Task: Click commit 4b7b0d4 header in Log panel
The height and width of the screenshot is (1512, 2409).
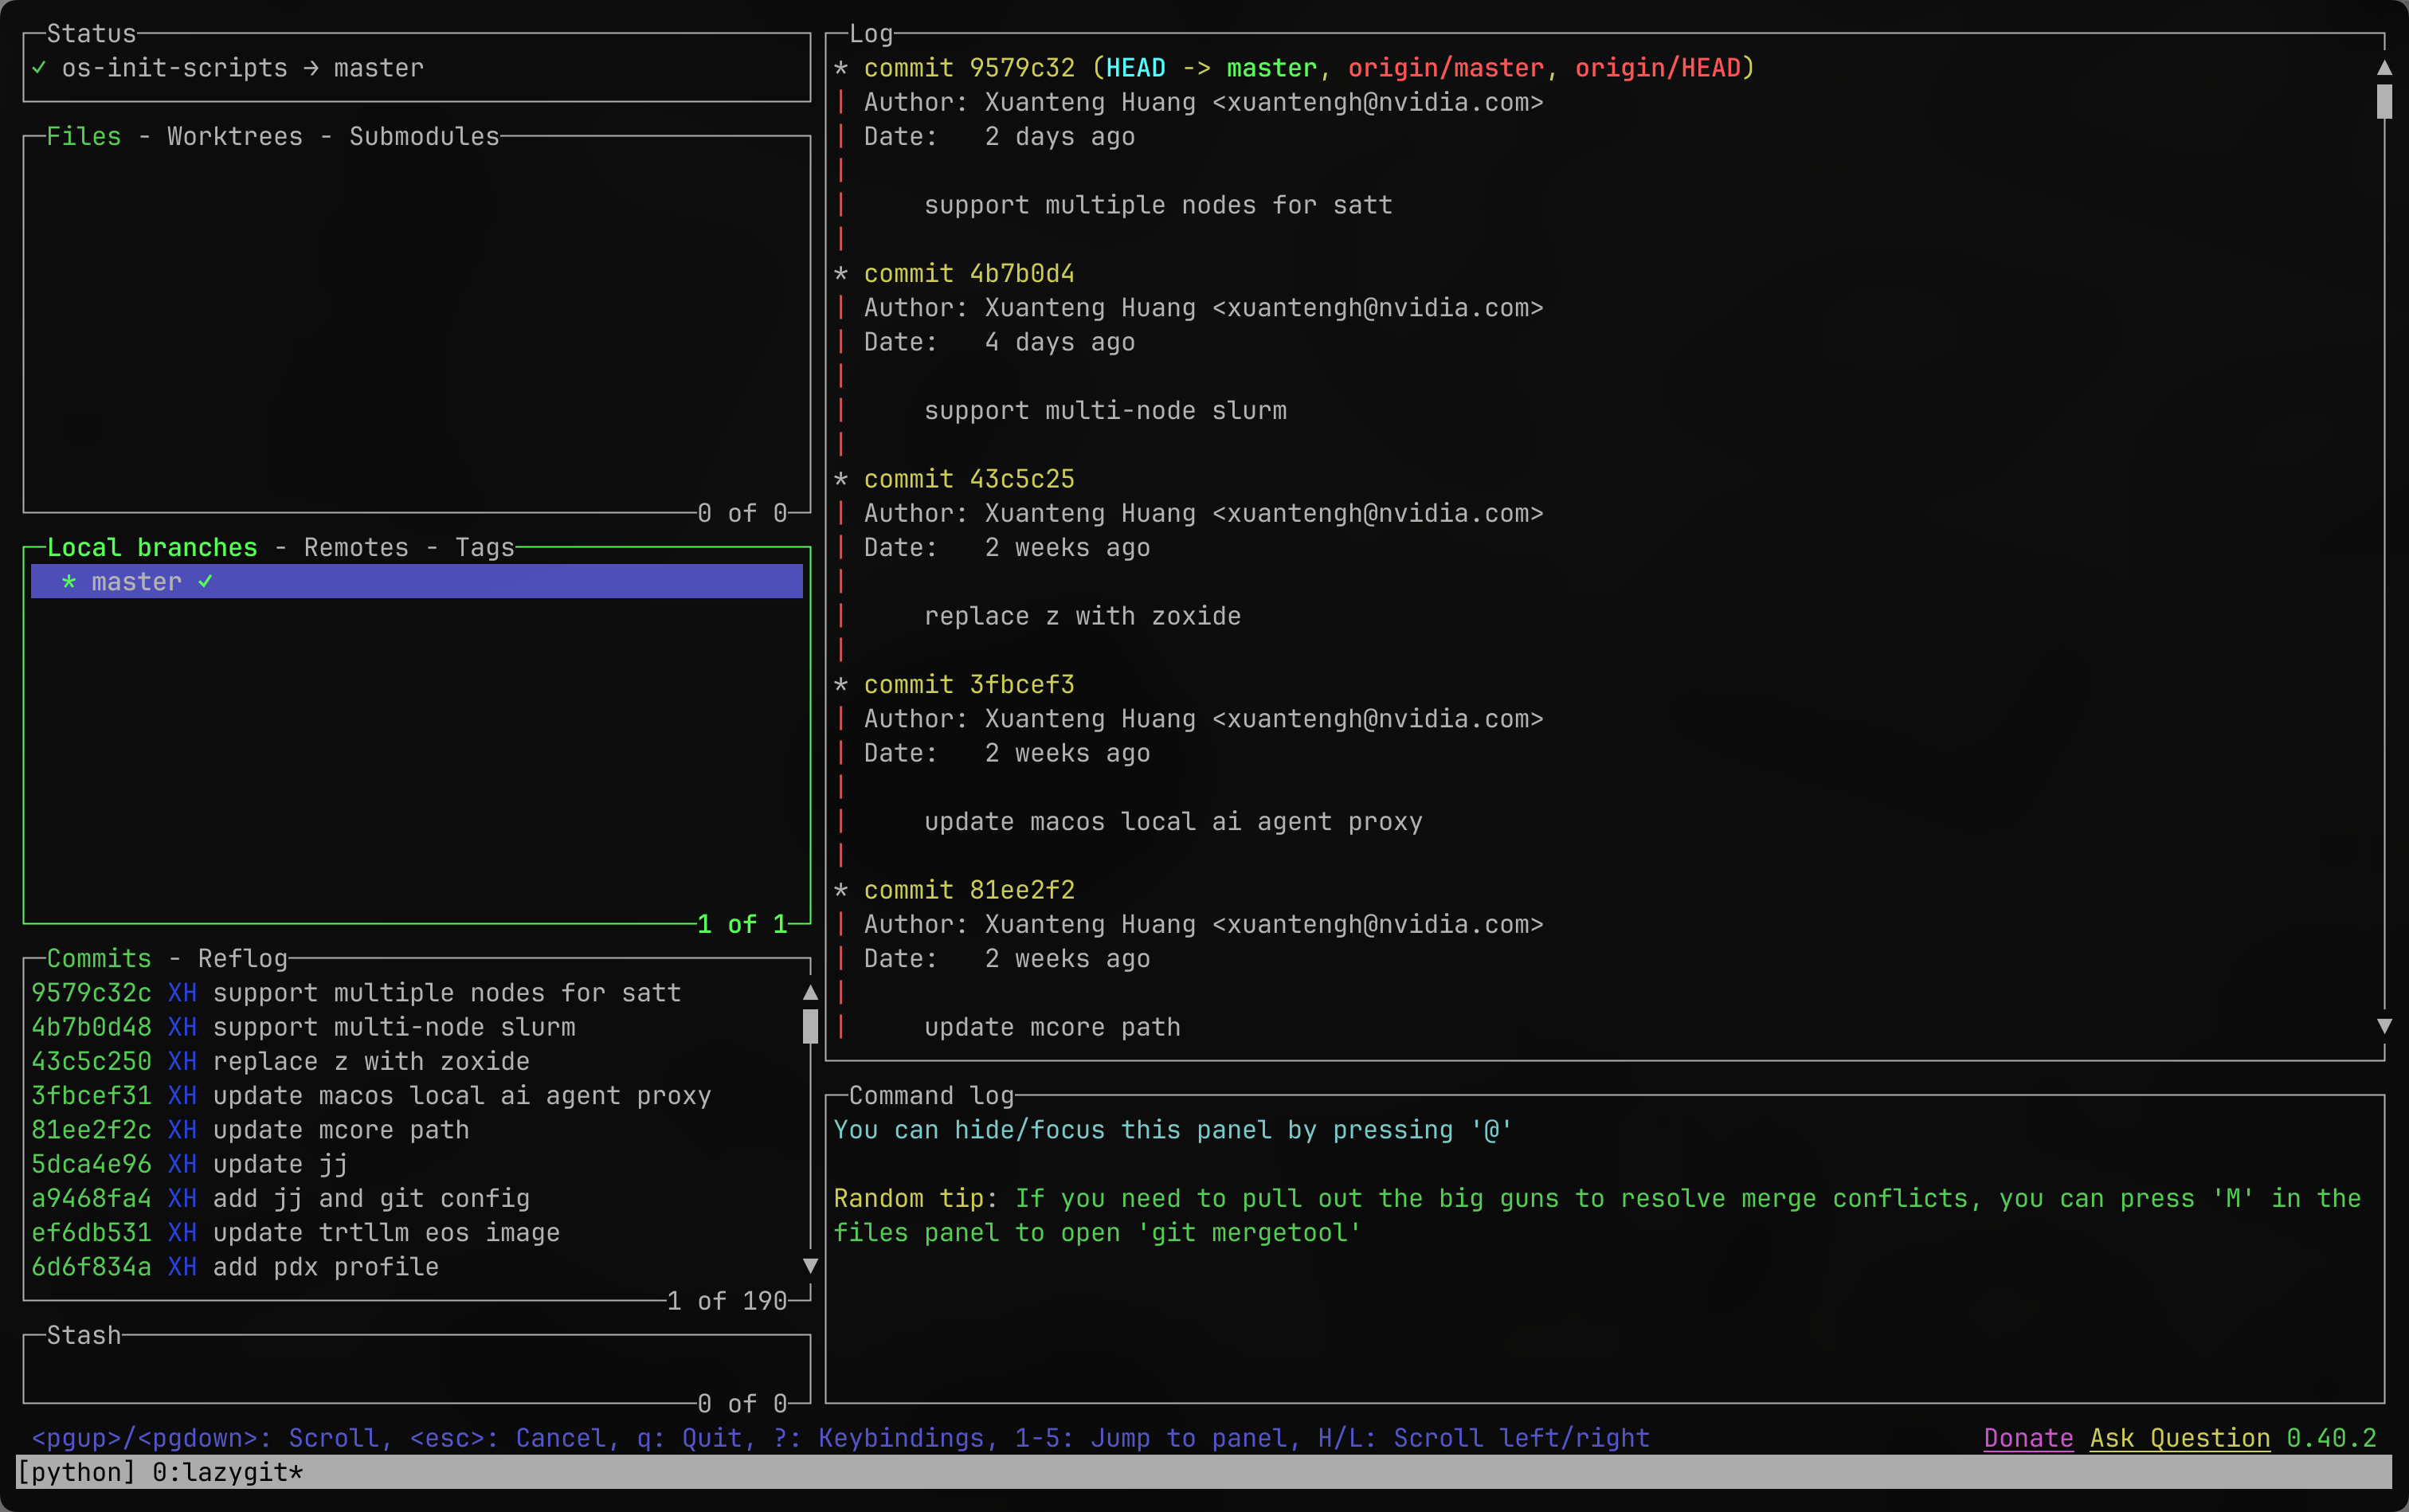Action: pyautogui.click(x=969, y=273)
